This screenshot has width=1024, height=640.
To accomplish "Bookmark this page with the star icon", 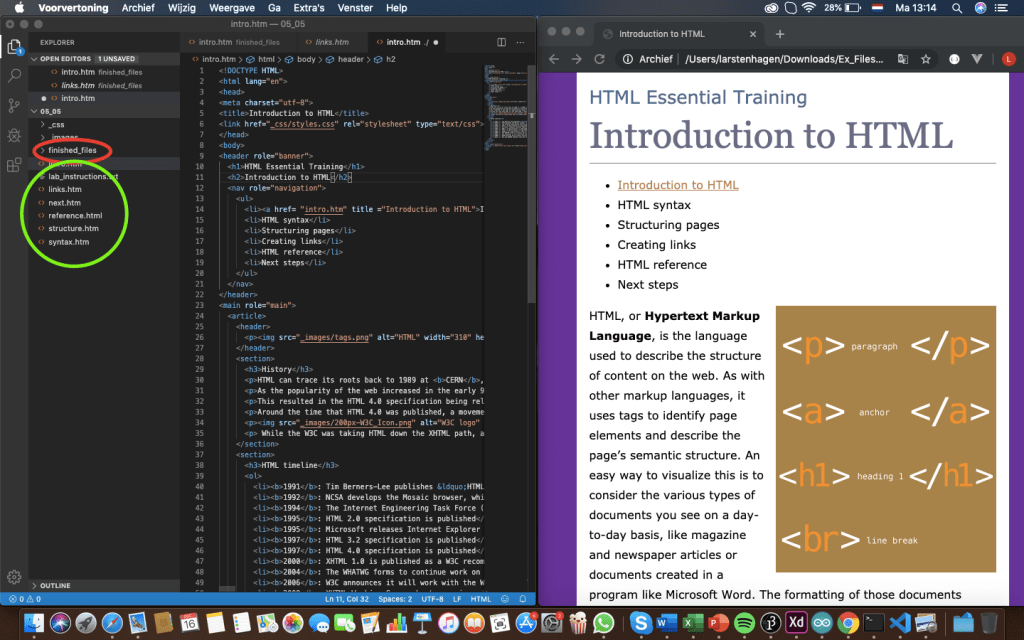I will tap(924, 59).
